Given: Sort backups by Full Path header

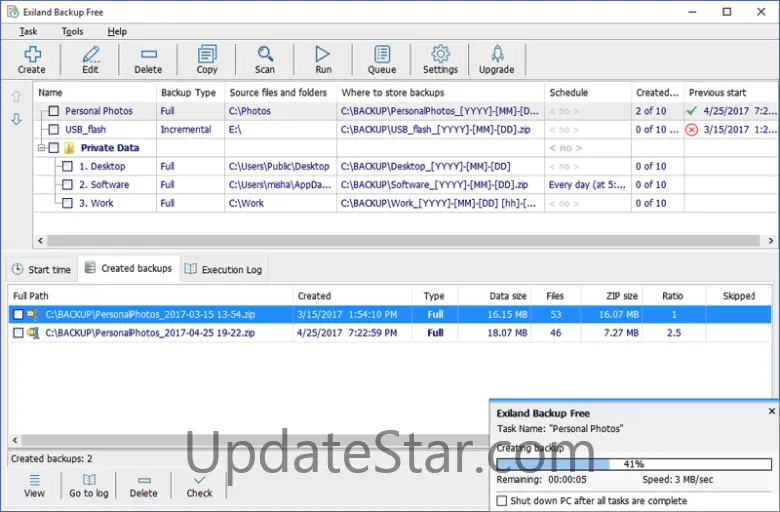Looking at the screenshot, I should 150,296.
